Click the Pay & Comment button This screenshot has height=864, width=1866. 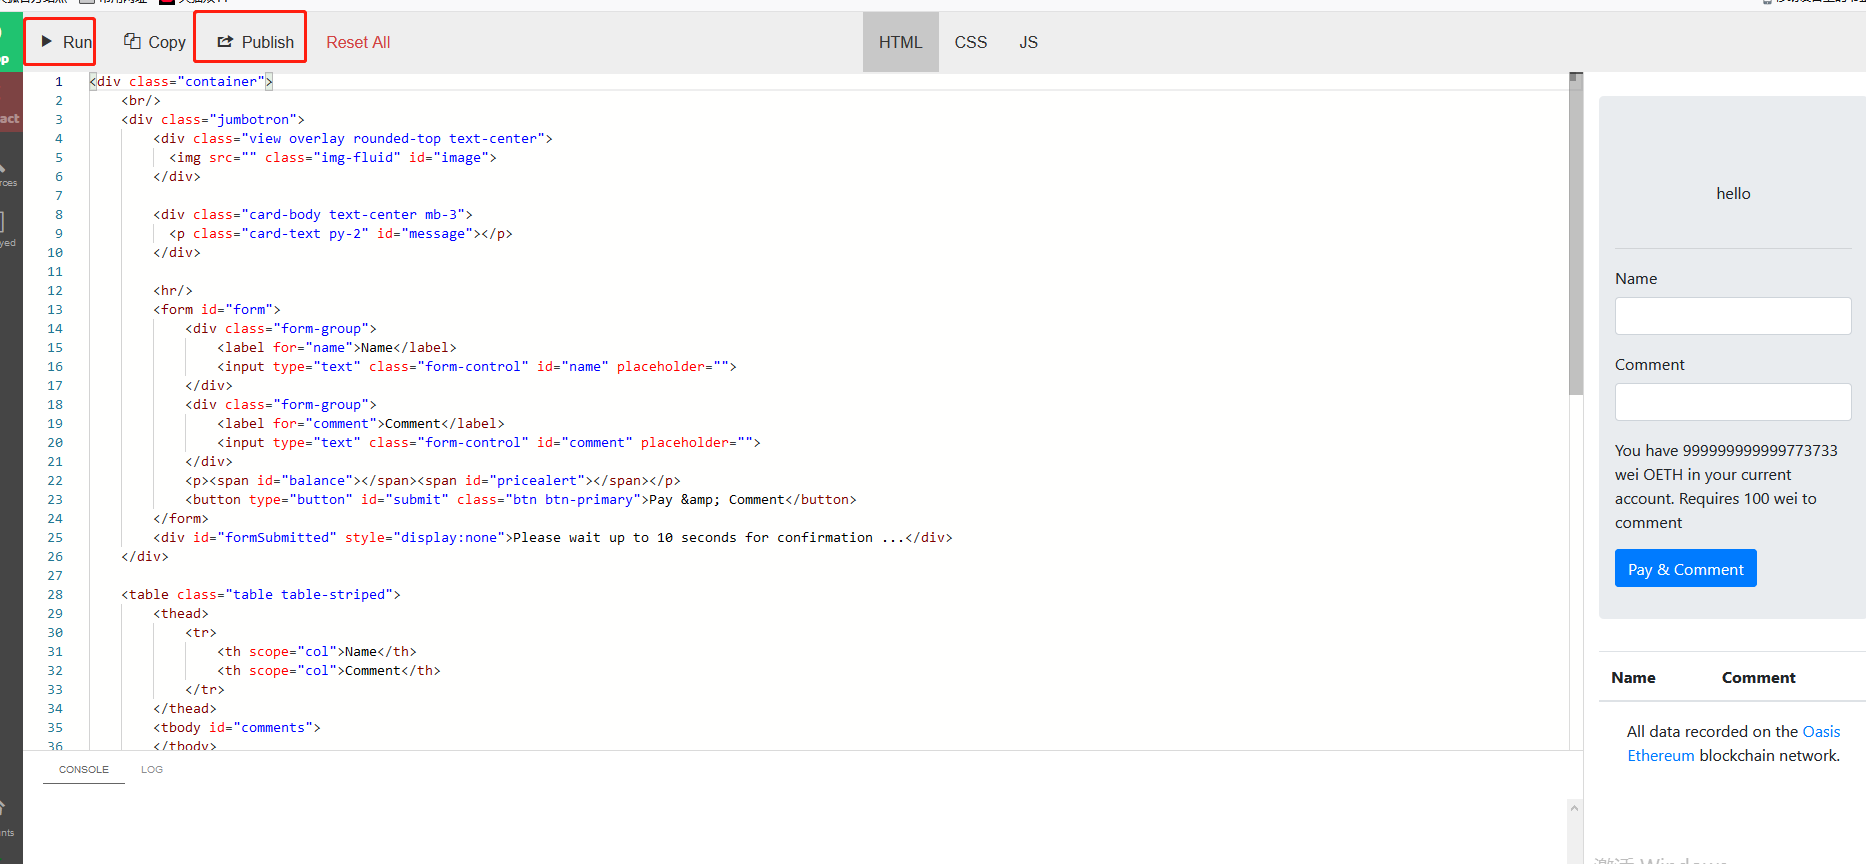coord(1685,568)
